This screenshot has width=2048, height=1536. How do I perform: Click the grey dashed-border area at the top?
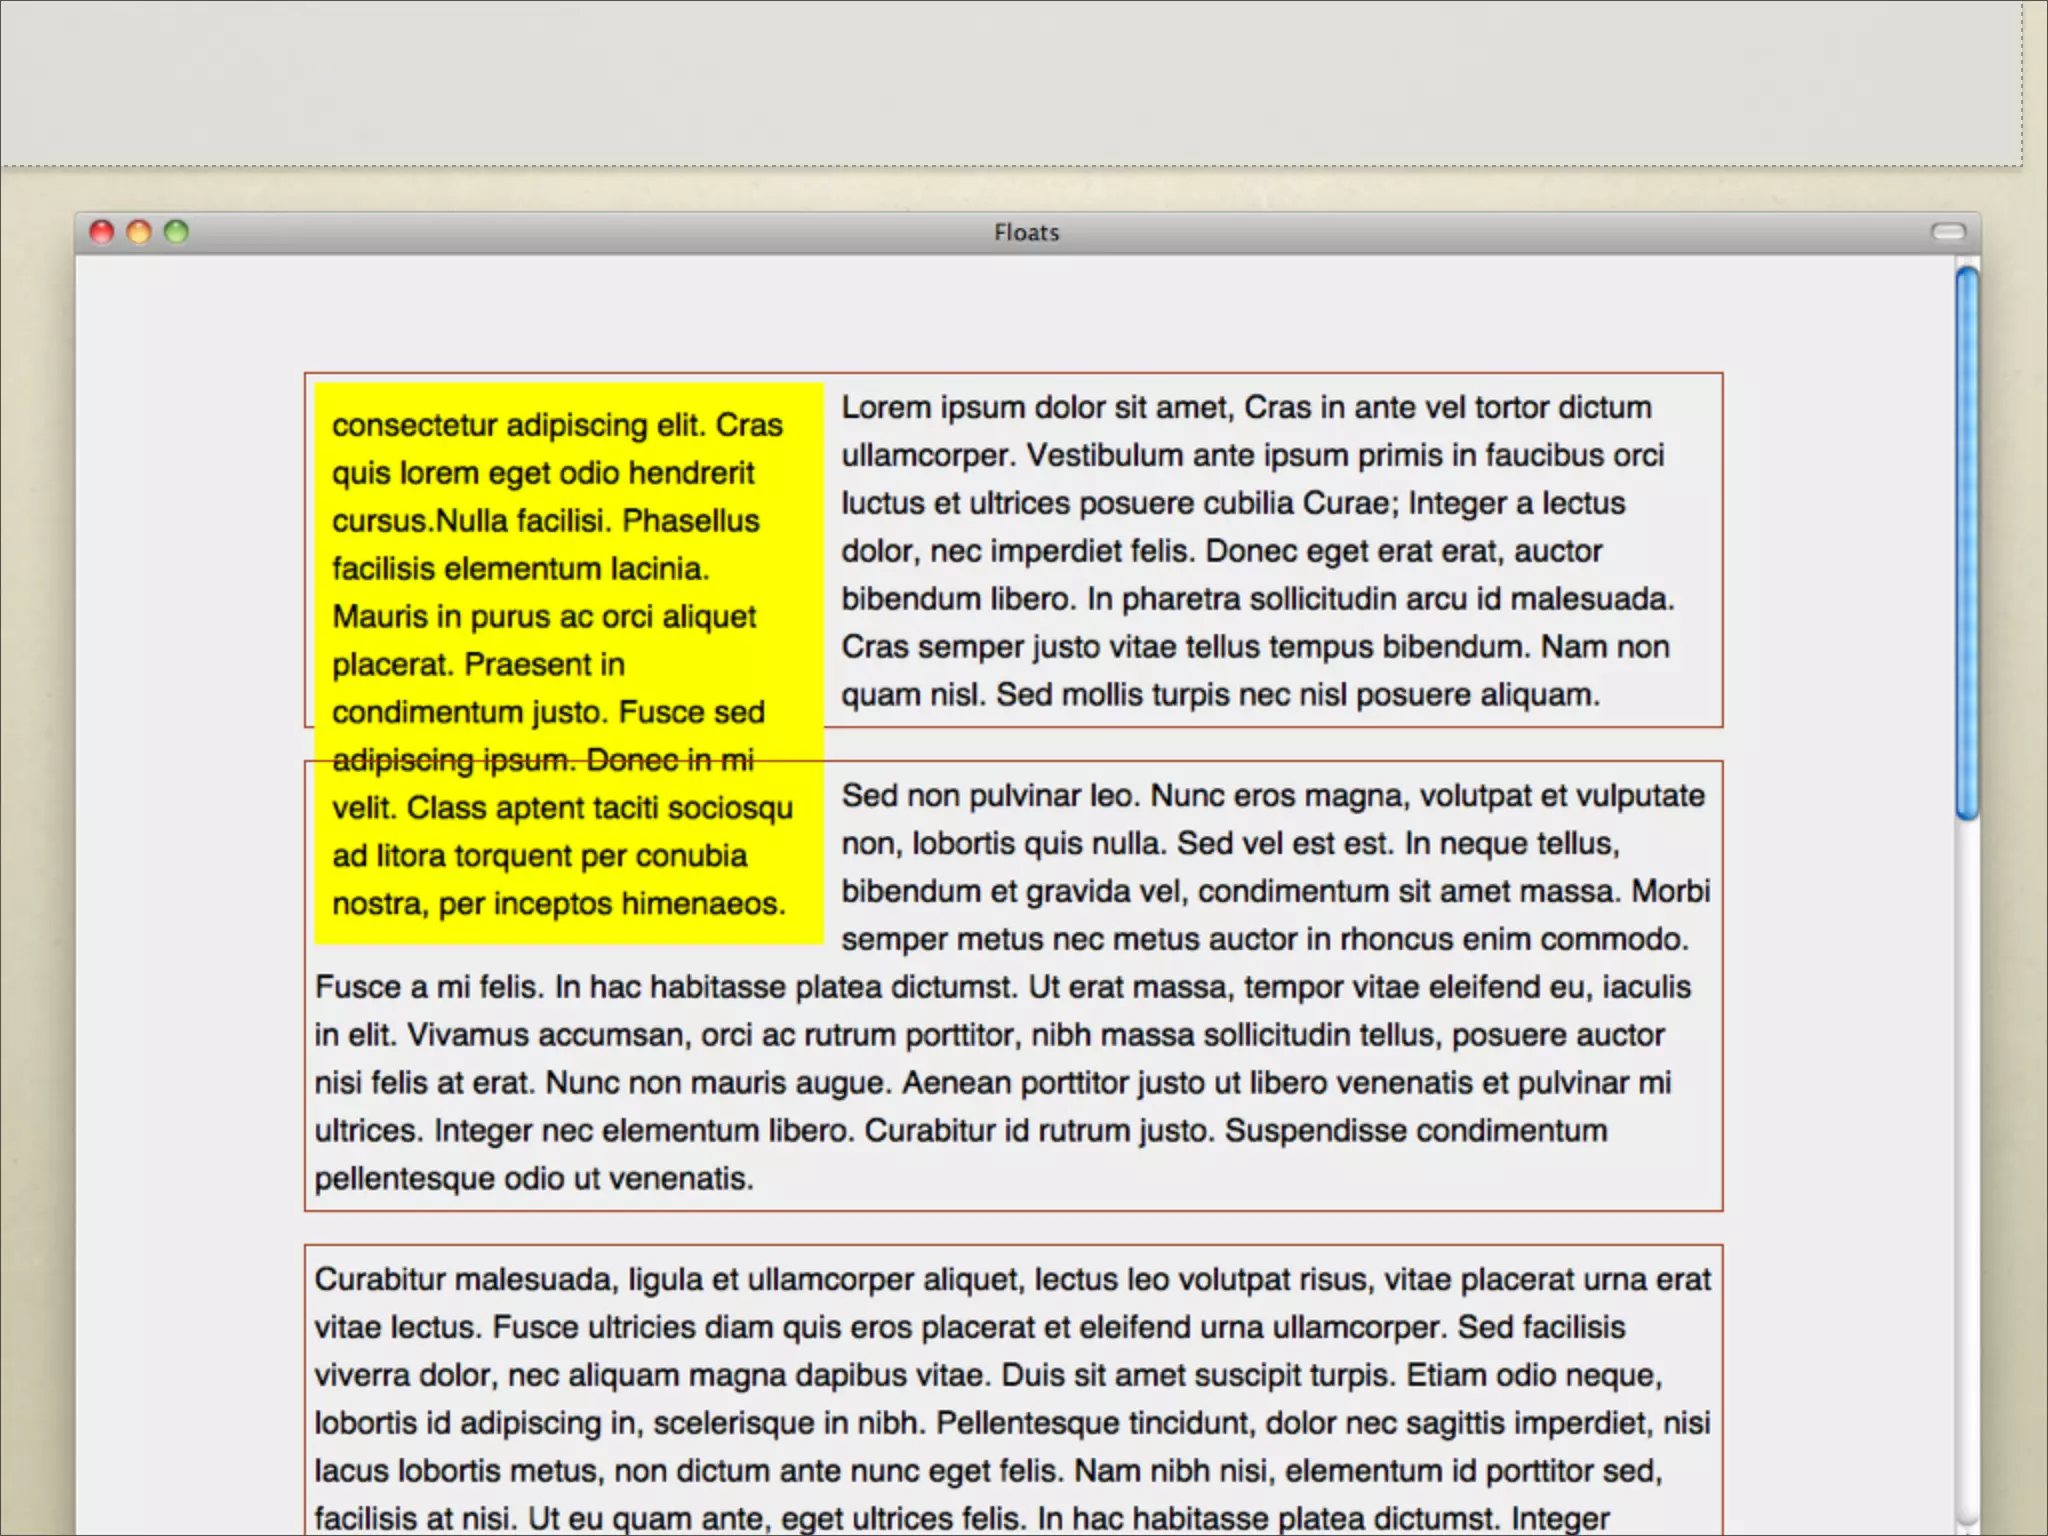(1010, 80)
